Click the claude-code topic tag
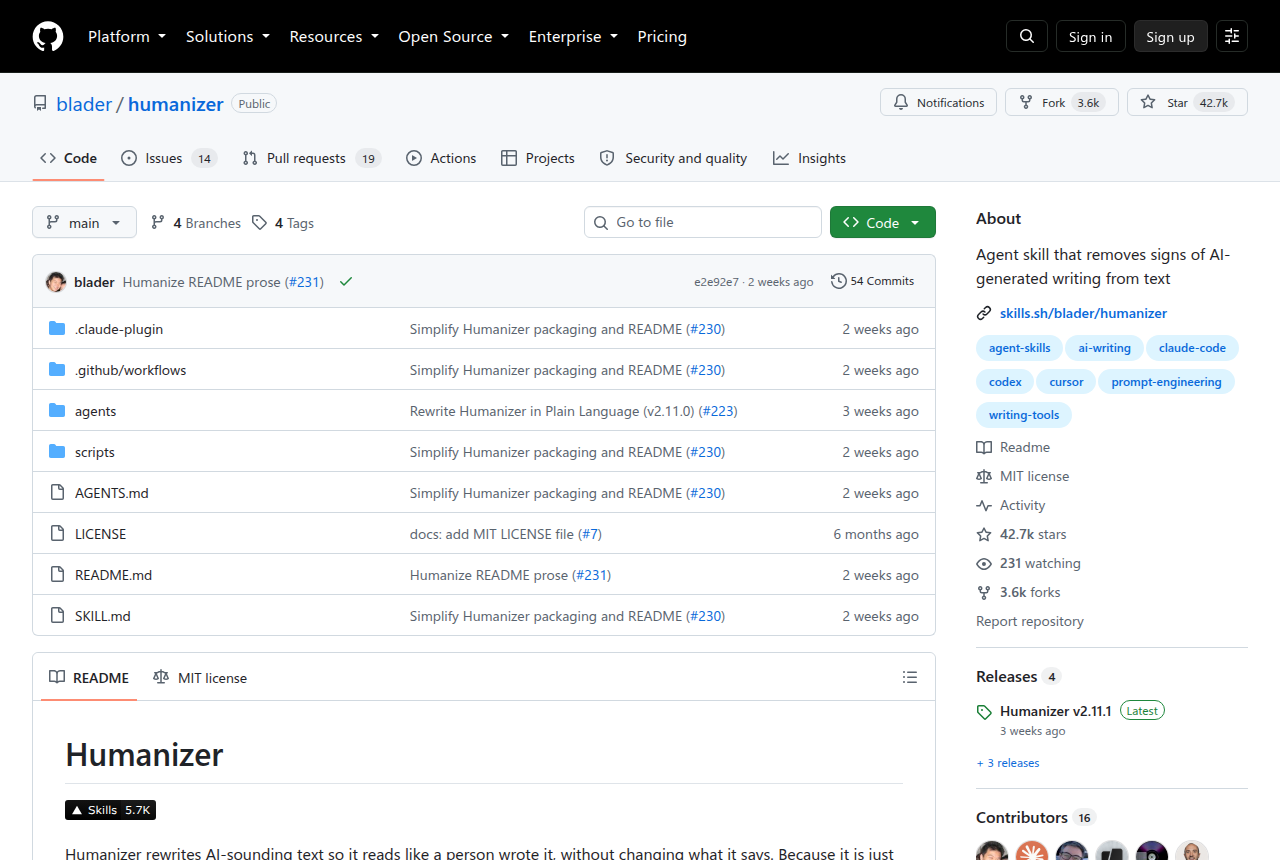 click(1193, 348)
